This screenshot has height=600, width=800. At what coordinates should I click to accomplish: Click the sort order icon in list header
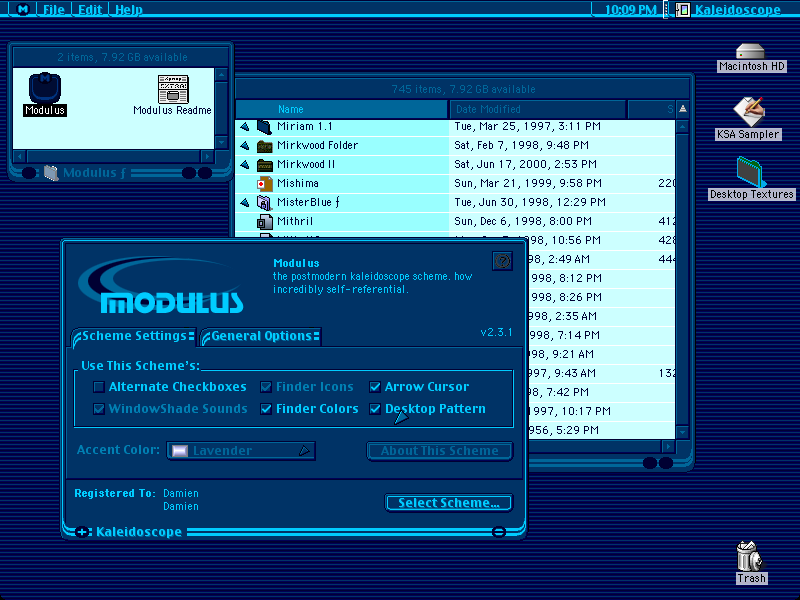[x=683, y=109]
